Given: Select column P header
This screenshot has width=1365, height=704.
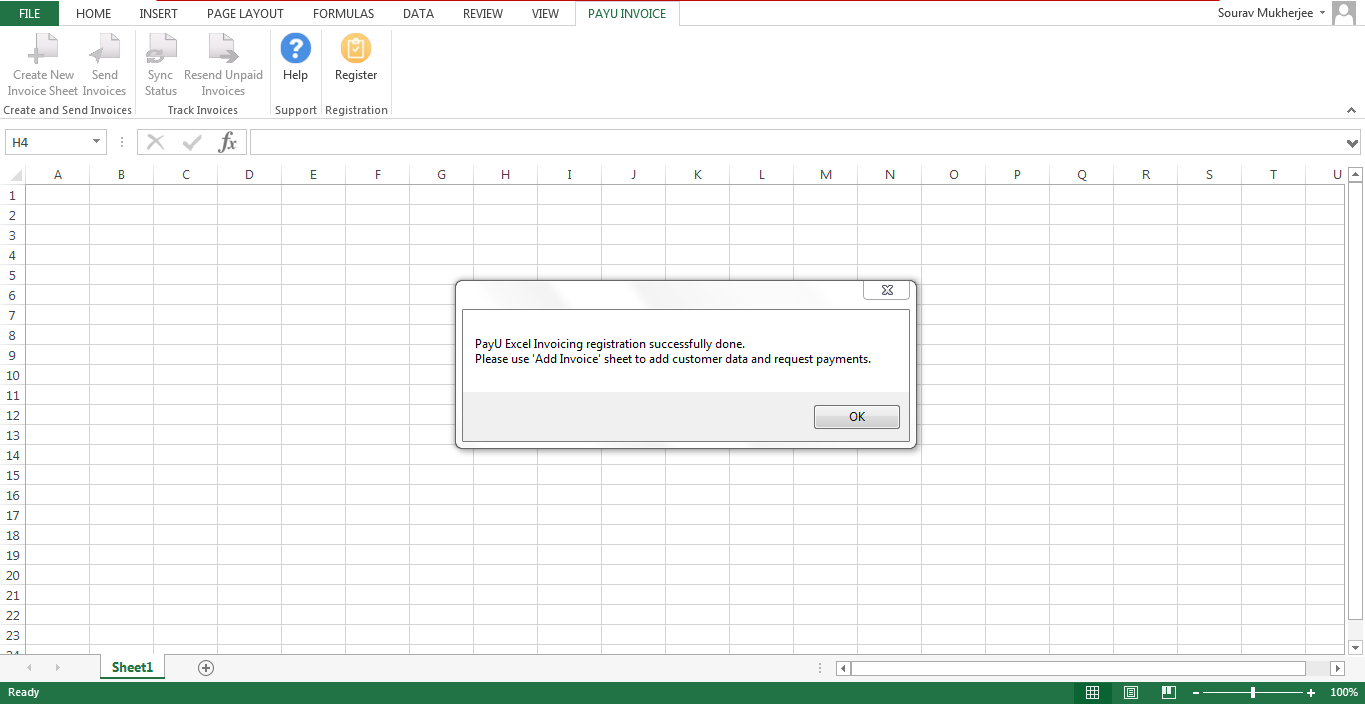Looking at the screenshot, I should 1018,175.
